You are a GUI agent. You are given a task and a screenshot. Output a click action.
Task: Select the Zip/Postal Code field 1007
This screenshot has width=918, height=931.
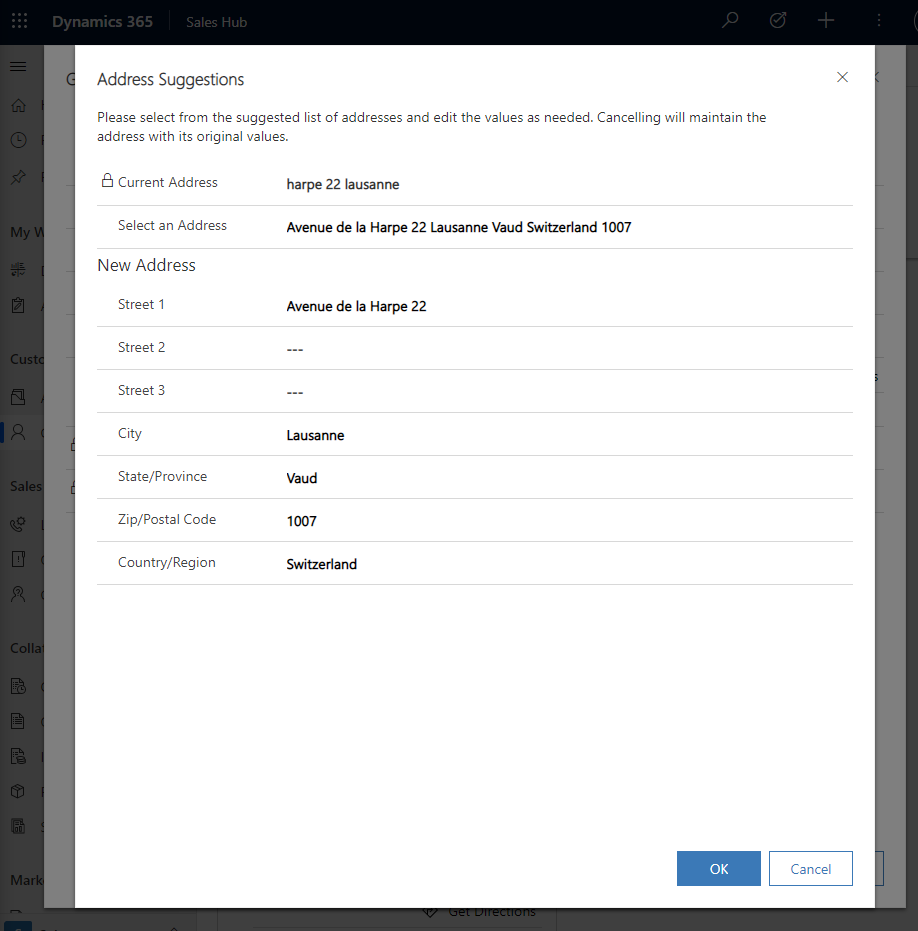pyautogui.click(x=568, y=521)
